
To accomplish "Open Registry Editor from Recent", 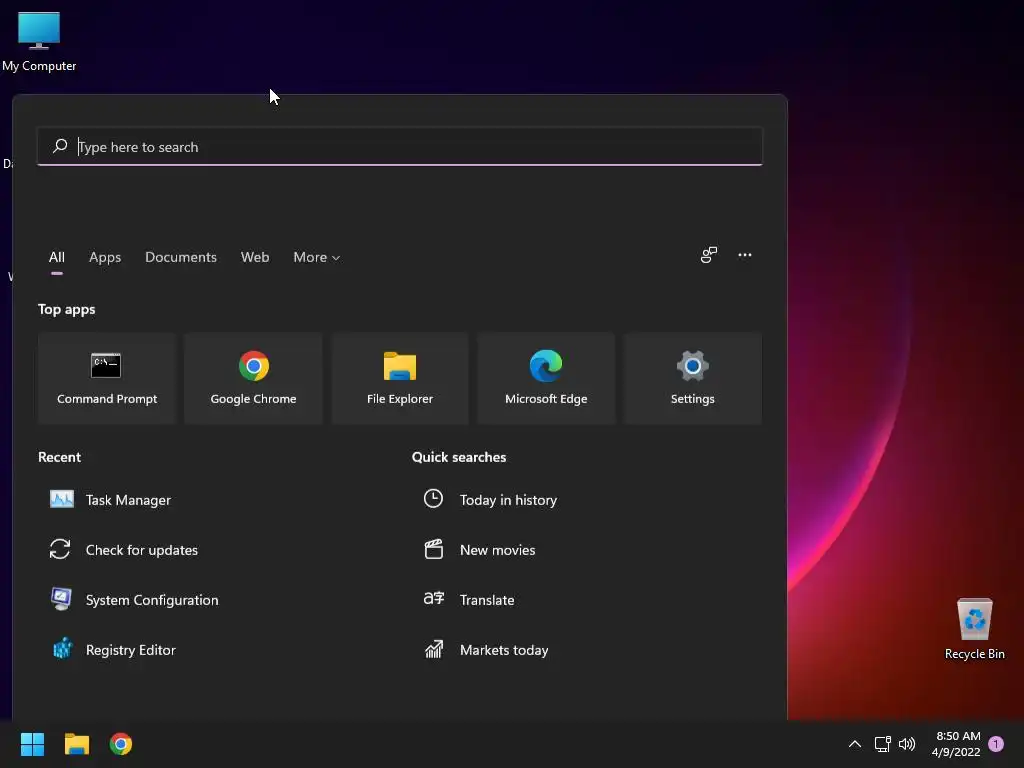I will click(x=112, y=650).
